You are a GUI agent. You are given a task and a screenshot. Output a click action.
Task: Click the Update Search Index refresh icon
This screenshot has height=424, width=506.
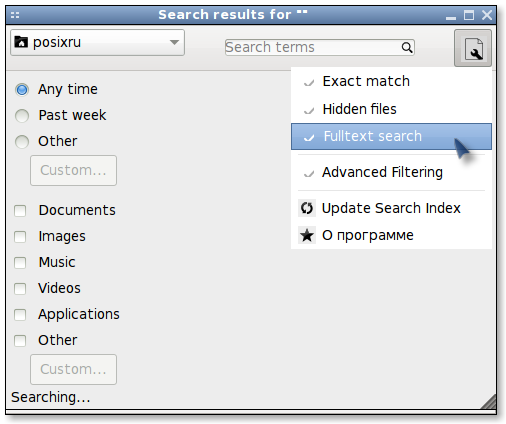tap(307, 208)
